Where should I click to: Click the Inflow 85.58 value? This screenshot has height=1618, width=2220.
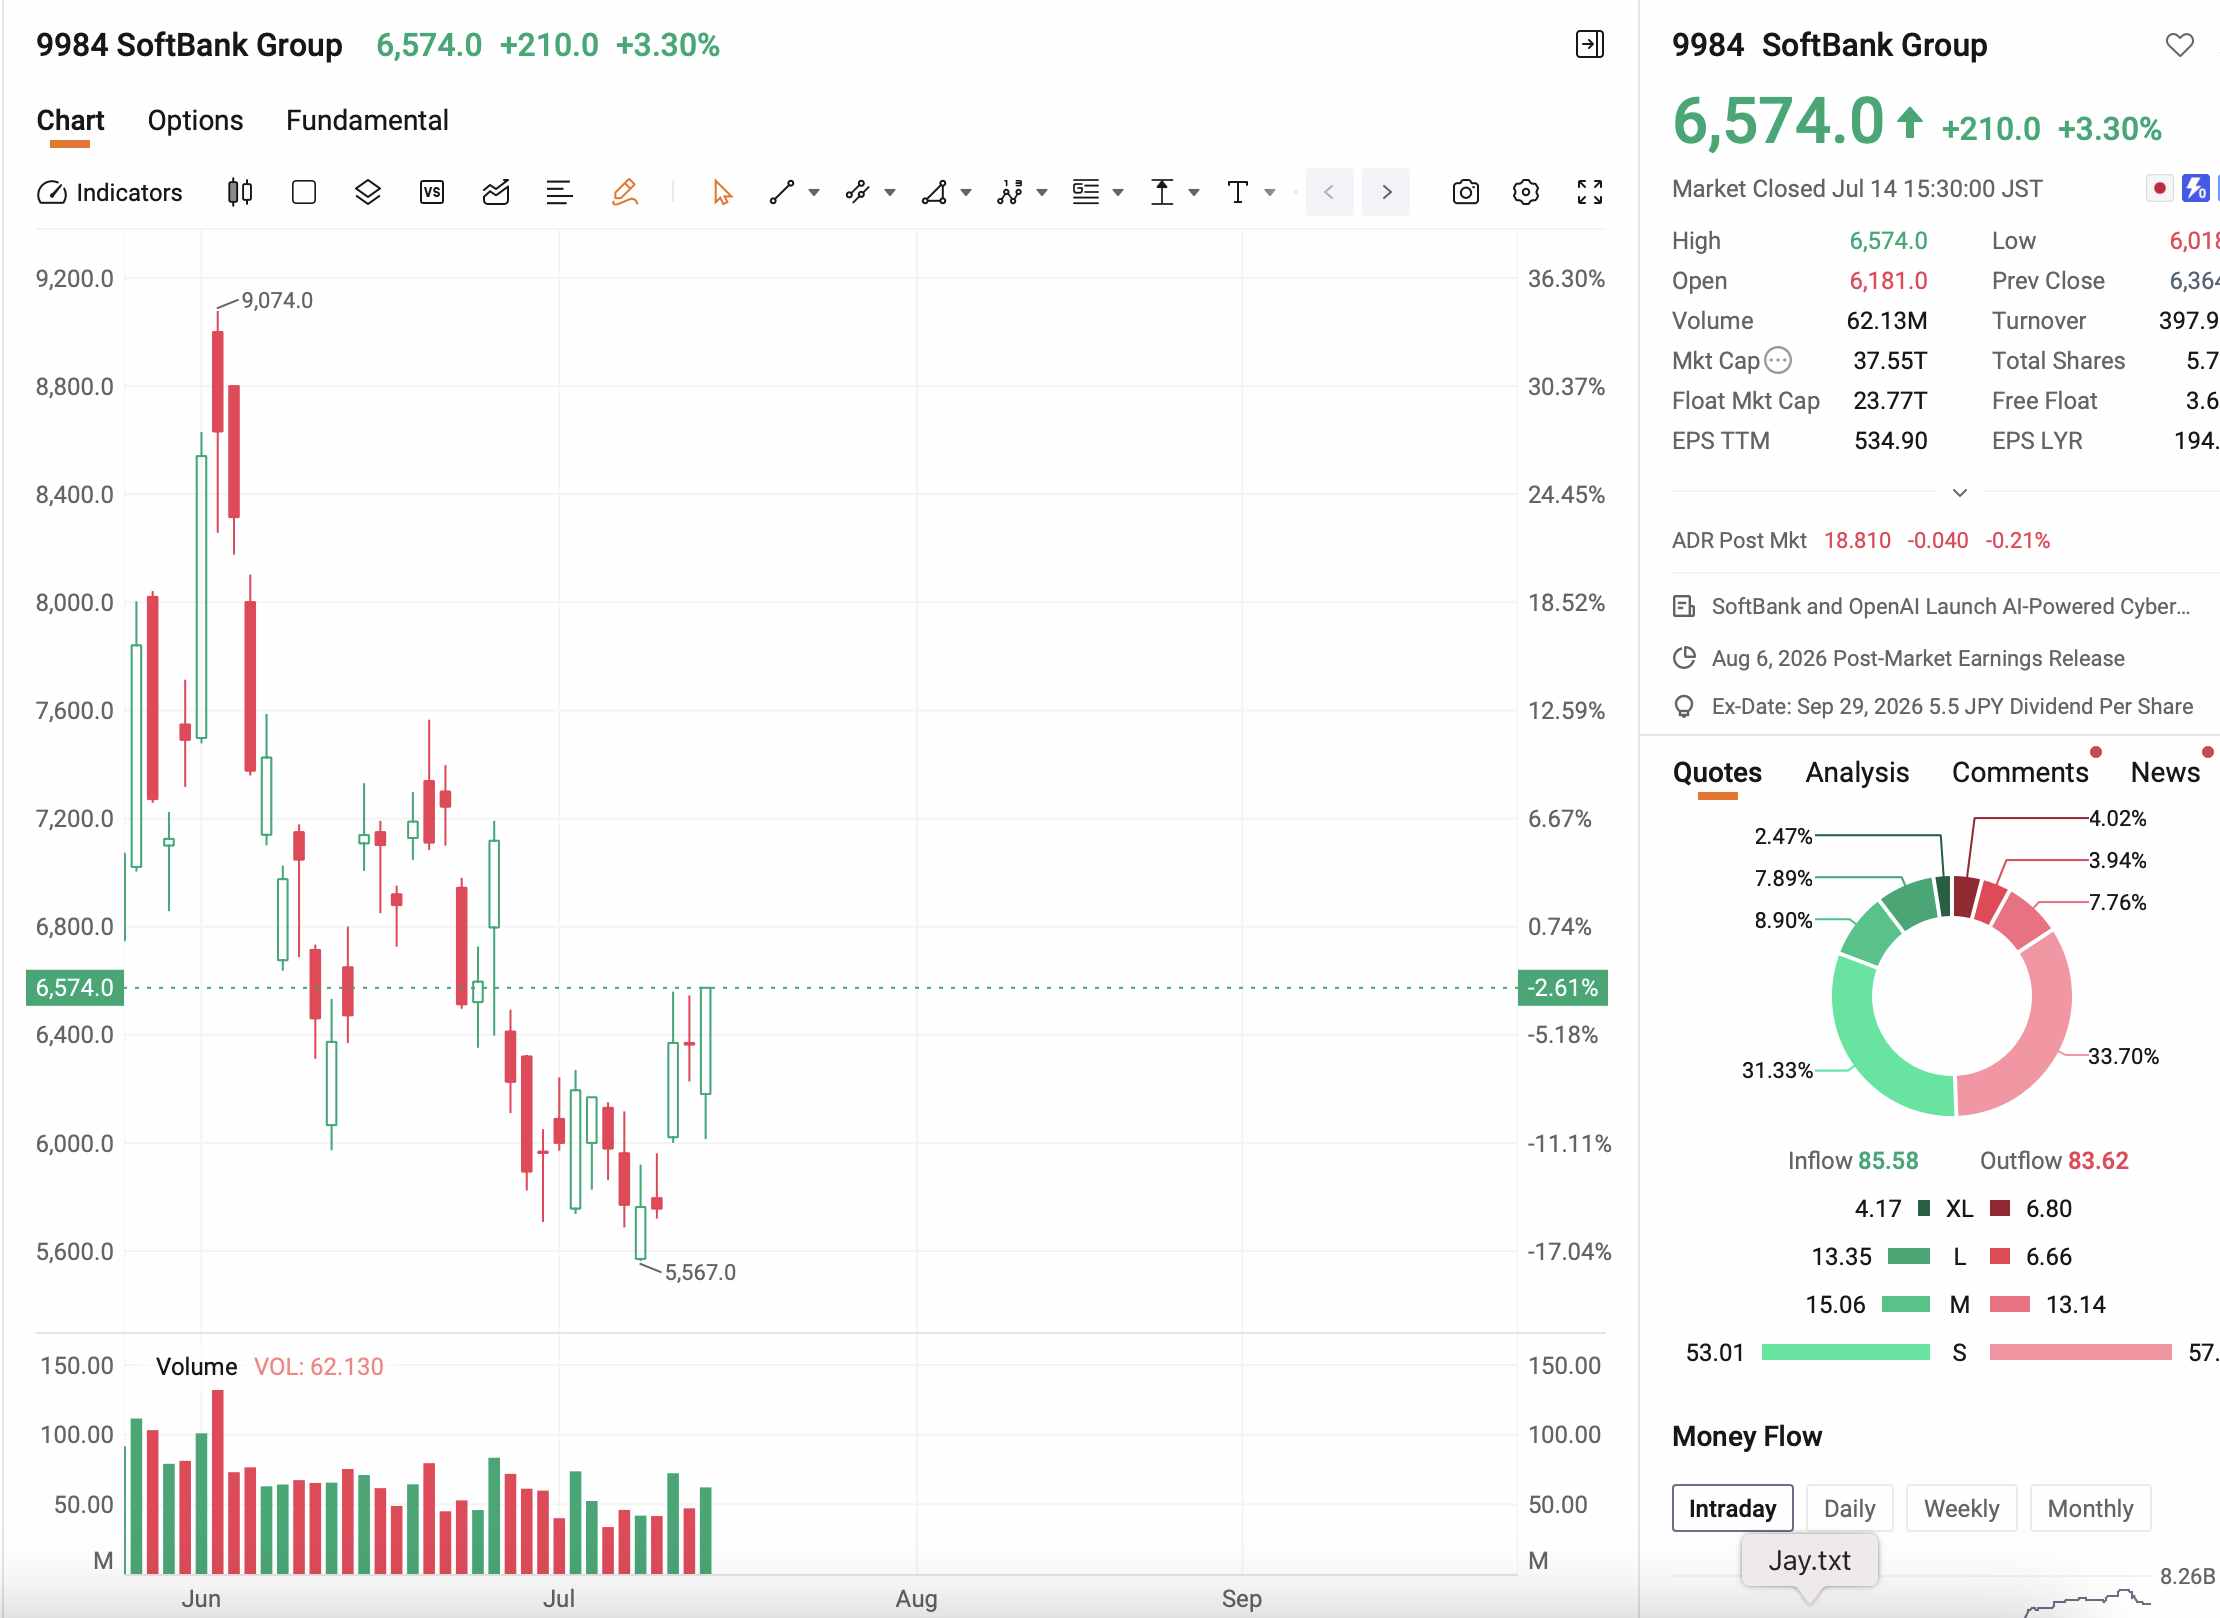1888,1161
